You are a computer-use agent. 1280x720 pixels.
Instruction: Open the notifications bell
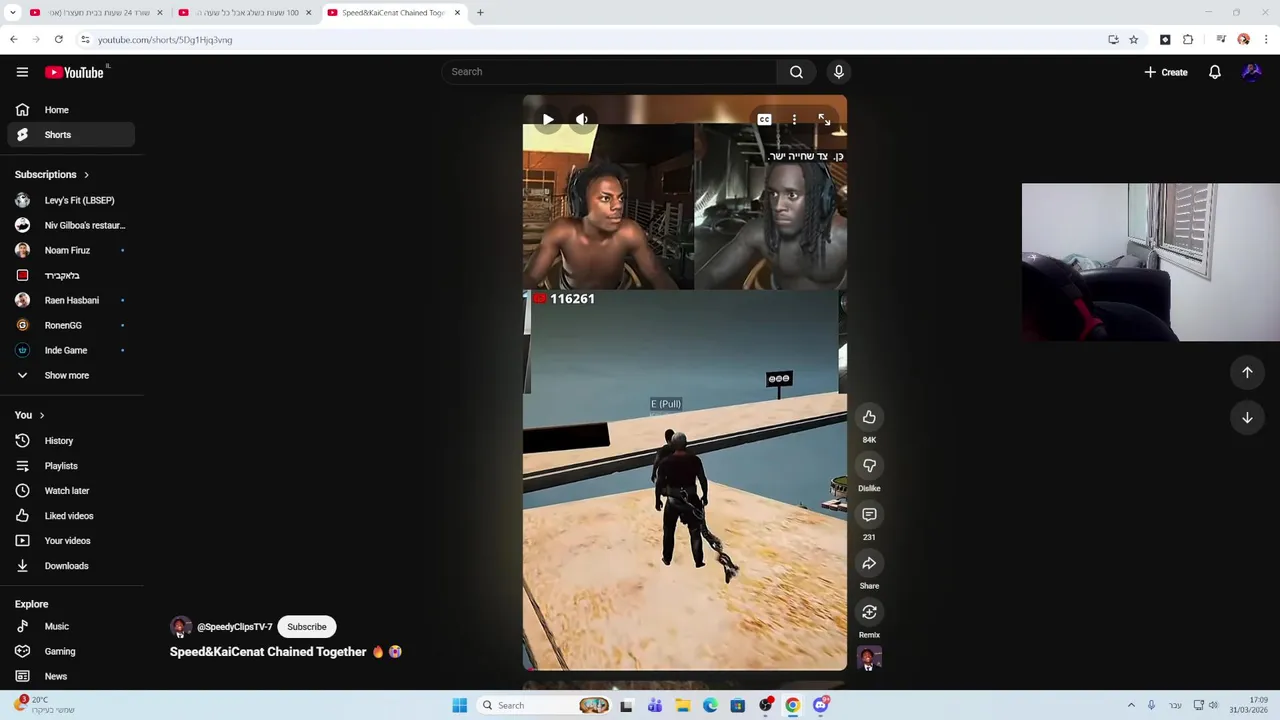click(x=1215, y=72)
